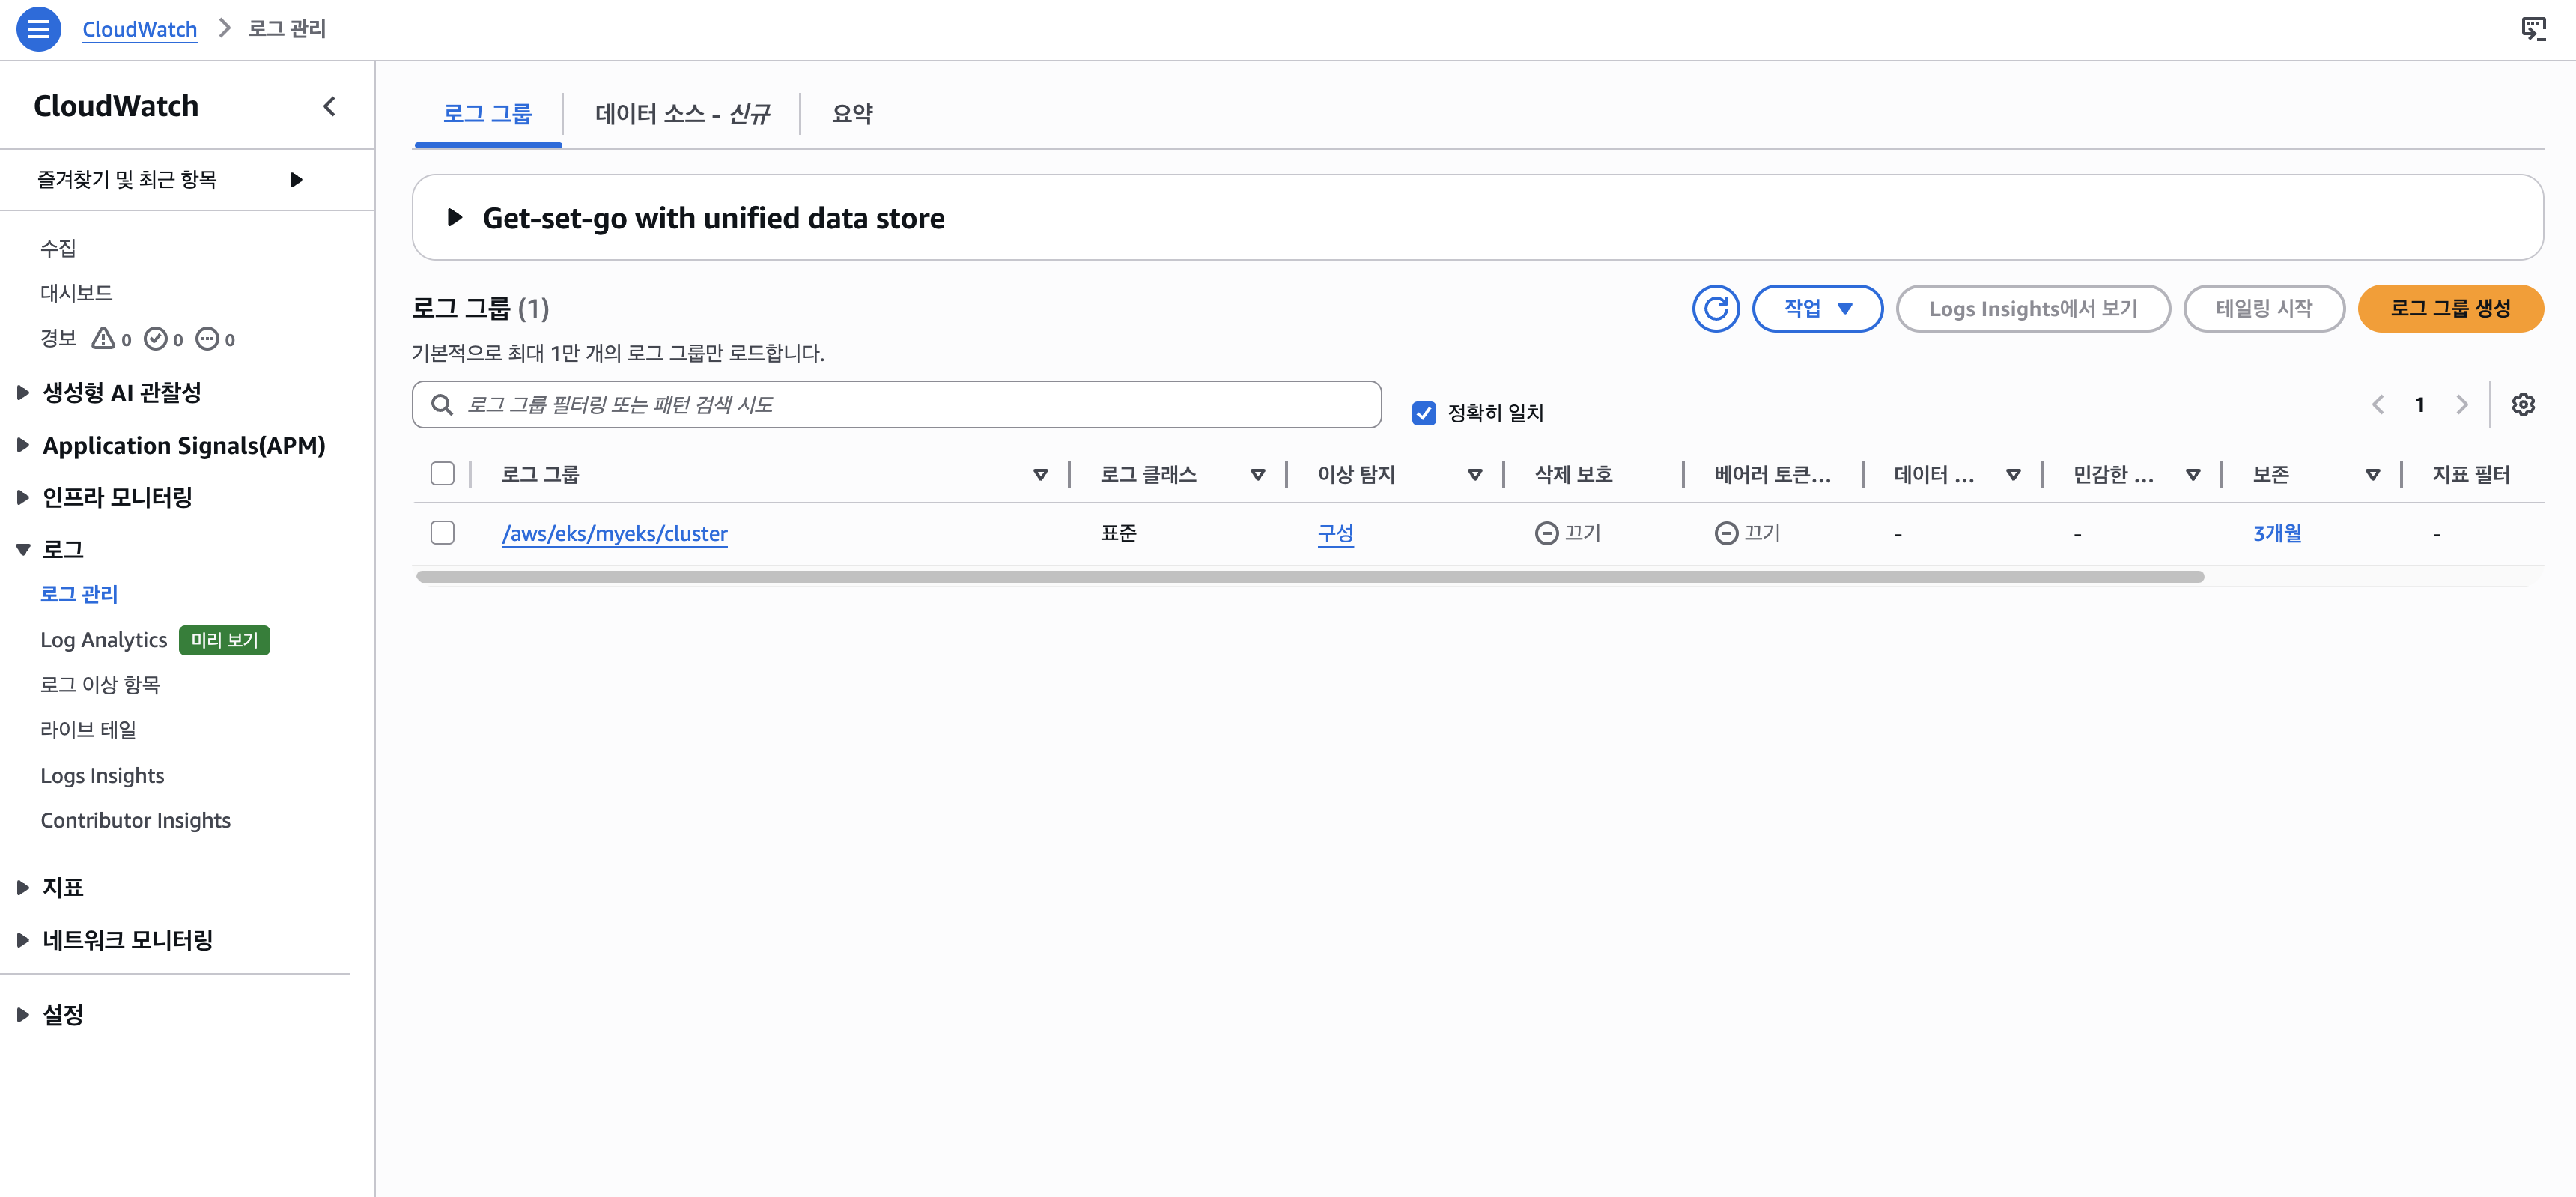Open the 로그 클래스 column filter
Viewport: 2576px width, 1197px height.
(x=1257, y=474)
